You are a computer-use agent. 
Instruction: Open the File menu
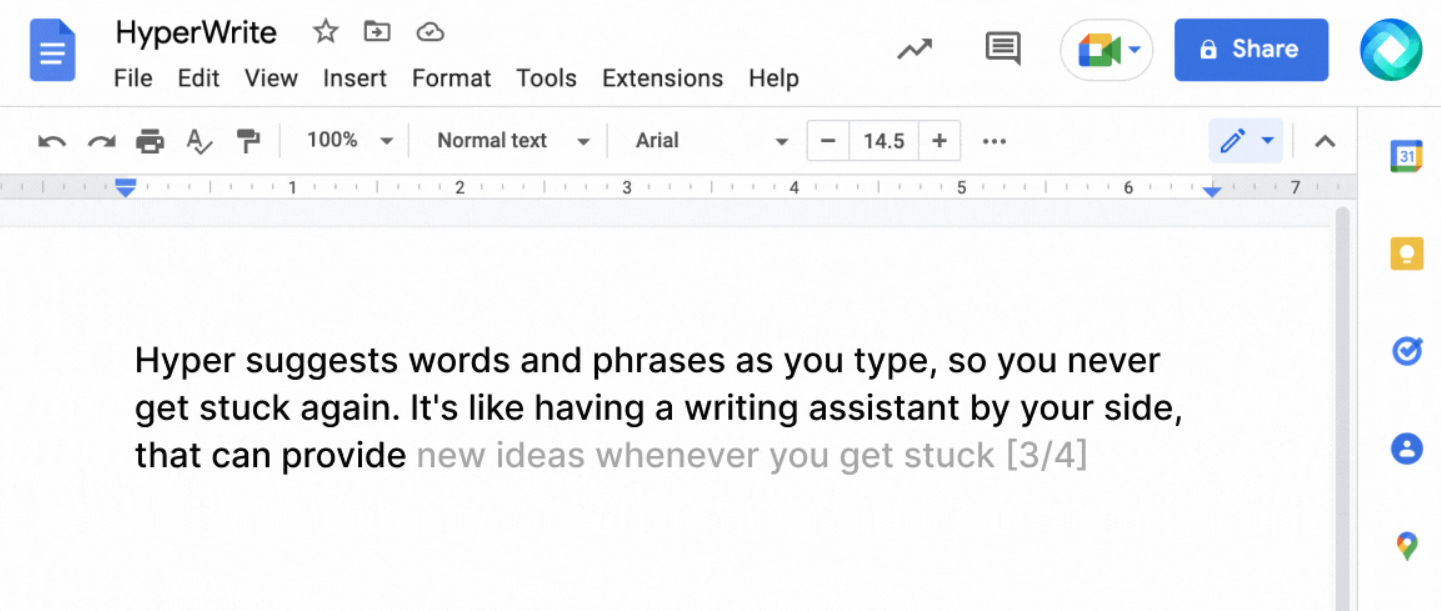(x=133, y=78)
